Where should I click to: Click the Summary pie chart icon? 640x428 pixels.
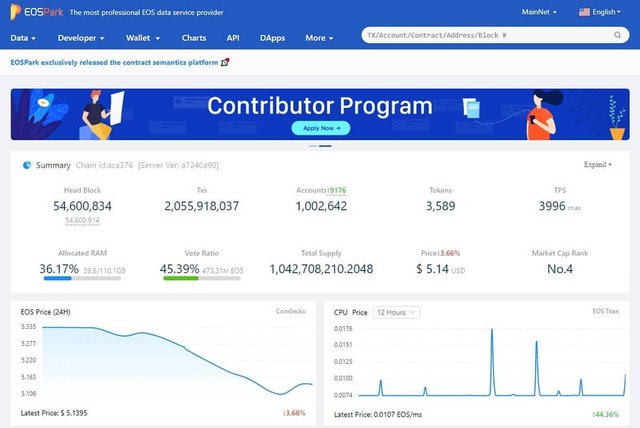click(x=27, y=165)
